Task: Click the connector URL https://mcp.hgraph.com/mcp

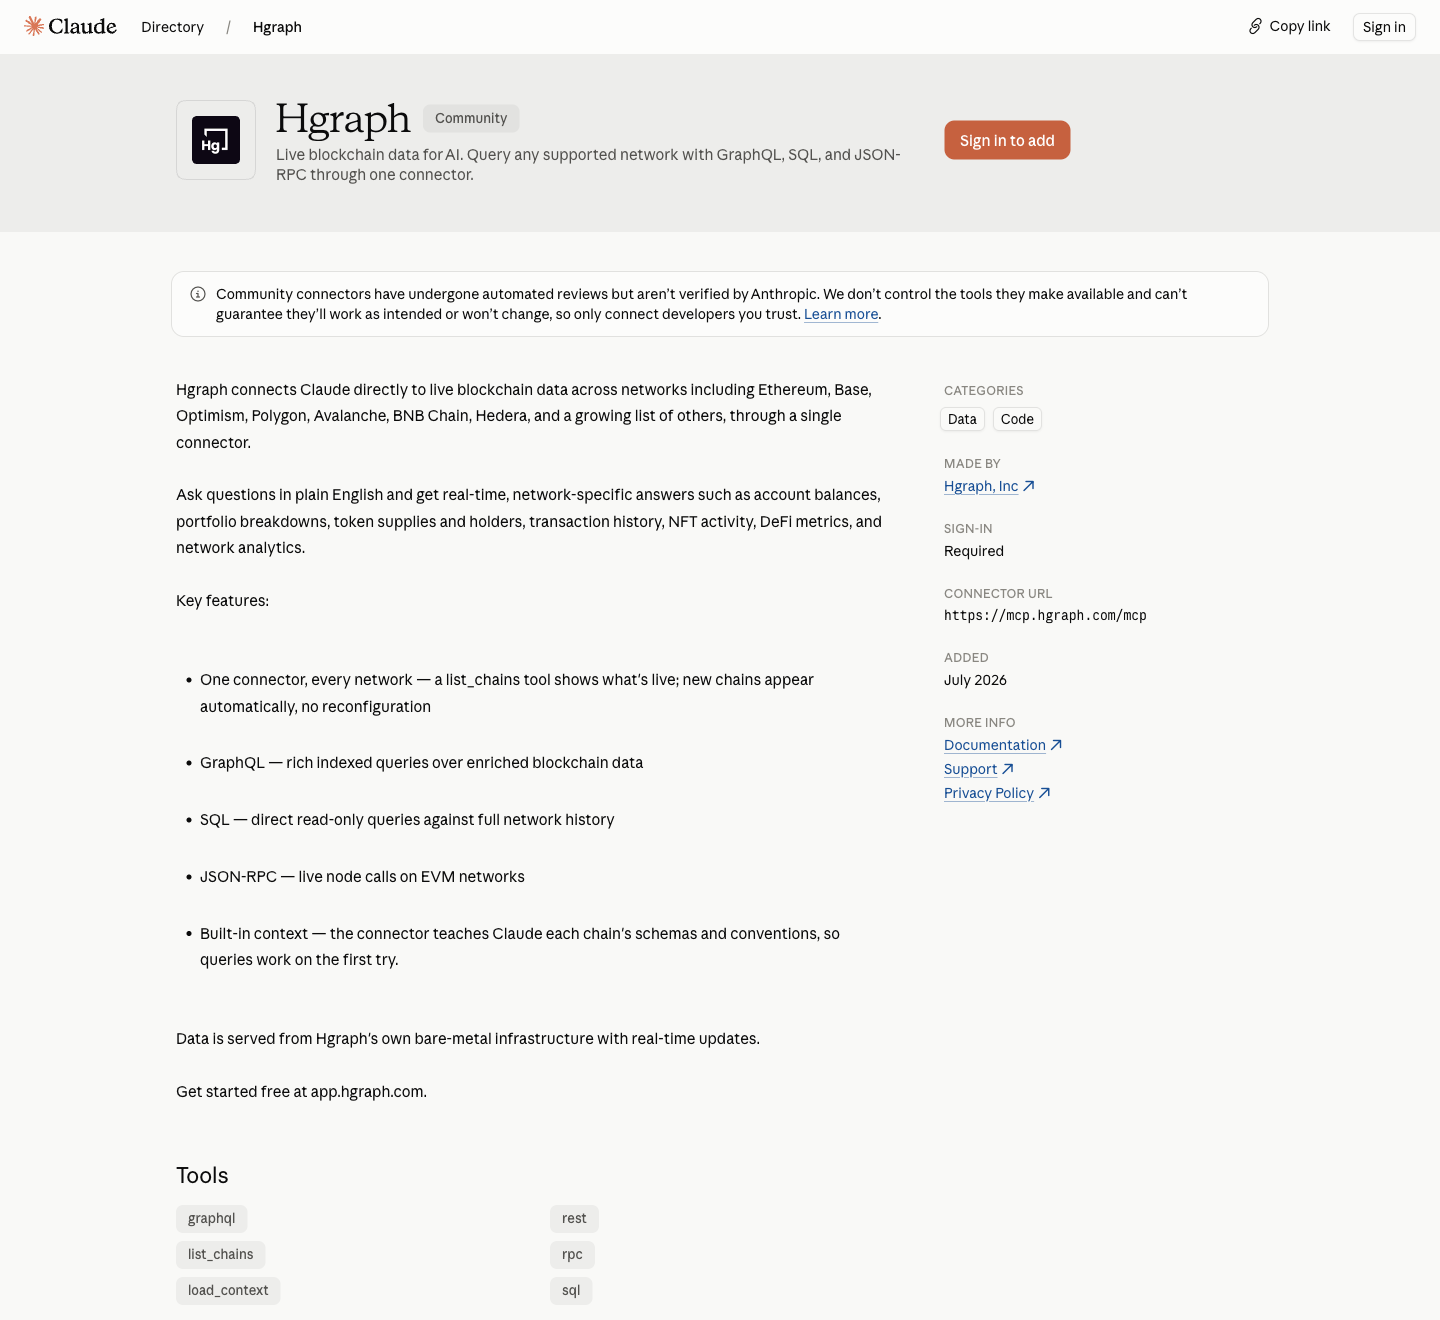Action: (1045, 615)
